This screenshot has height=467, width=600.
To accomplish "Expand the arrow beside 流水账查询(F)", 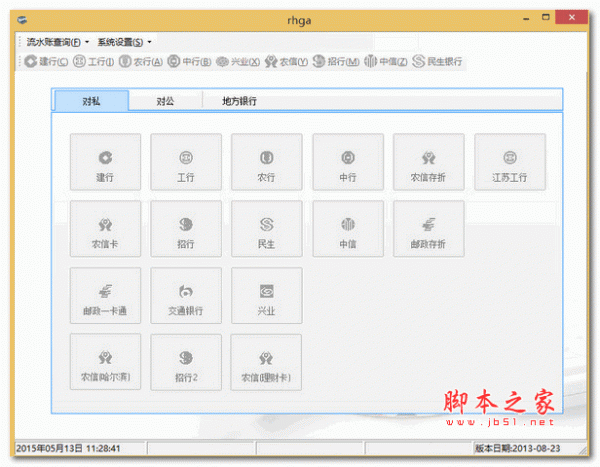I will click(x=87, y=42).
